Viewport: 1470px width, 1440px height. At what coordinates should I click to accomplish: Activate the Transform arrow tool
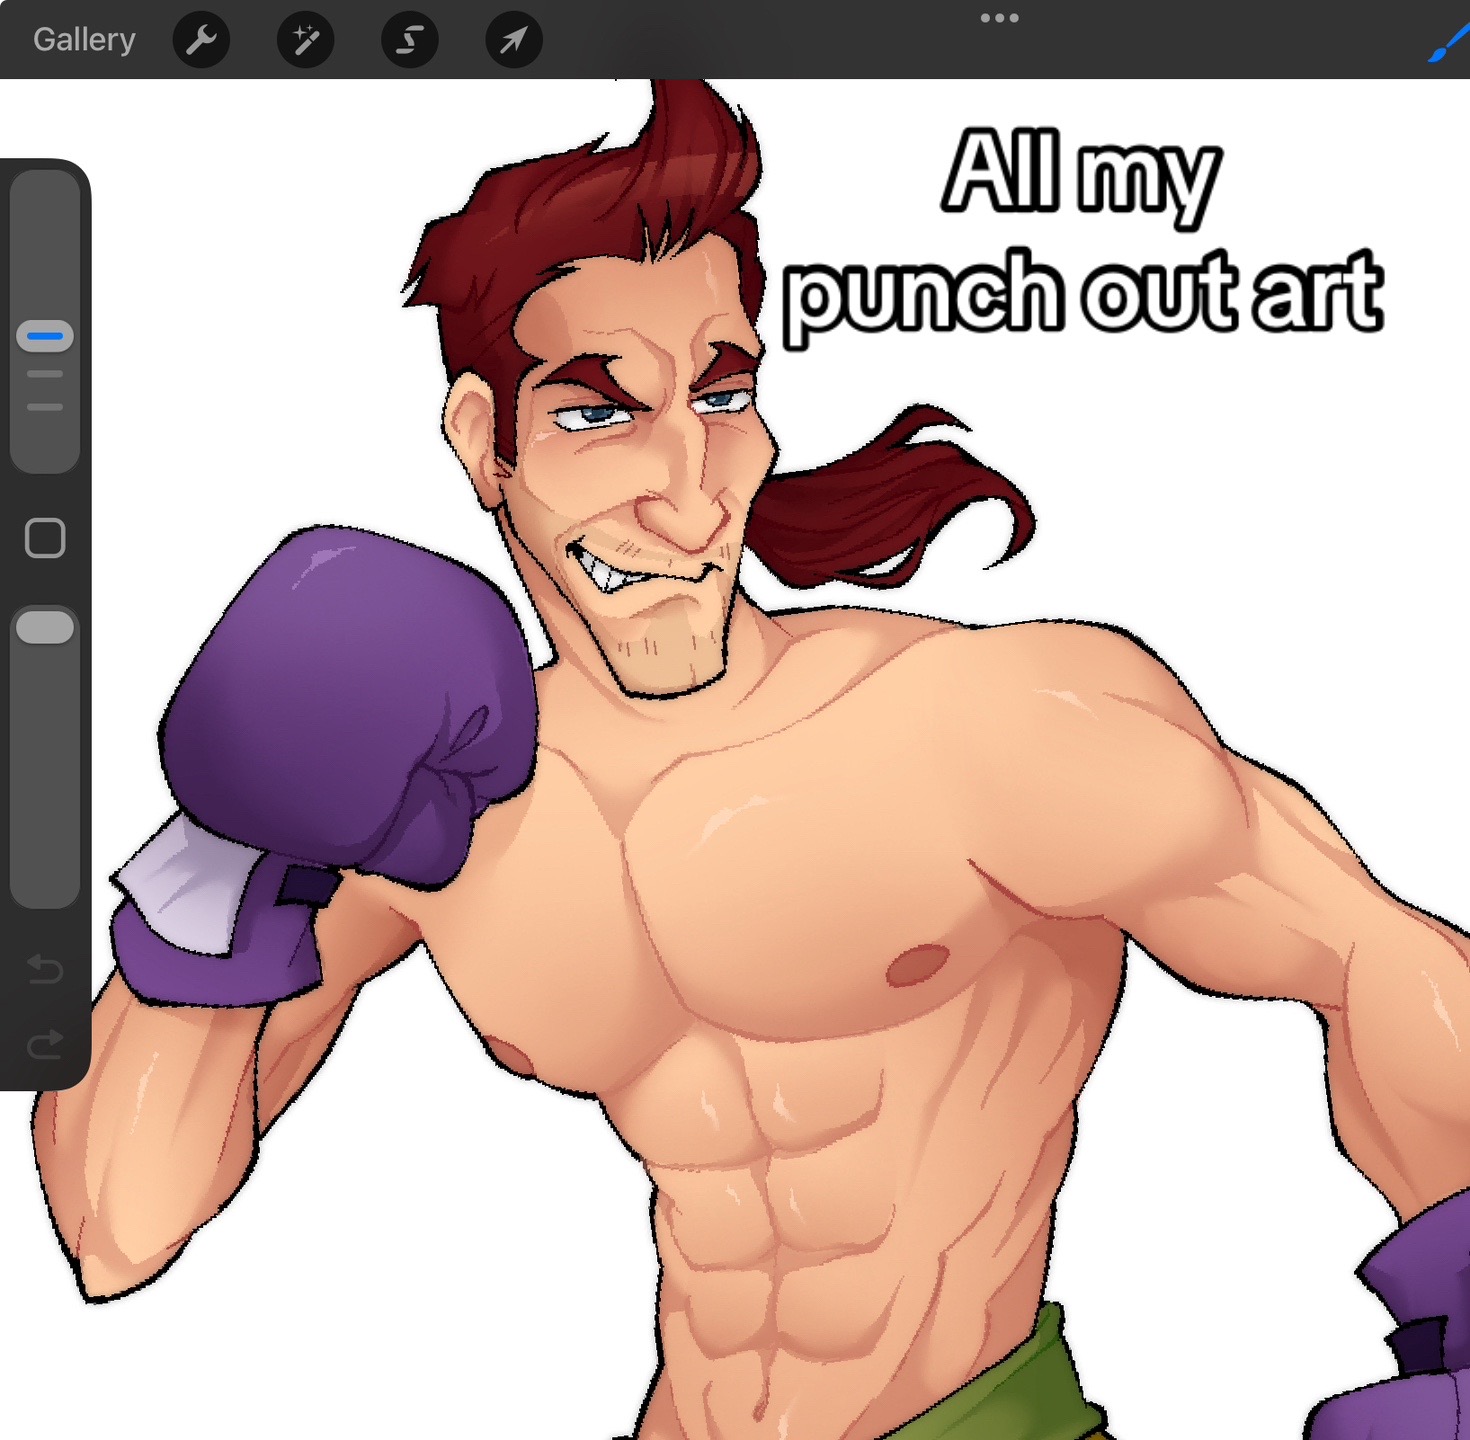[514, 40]
